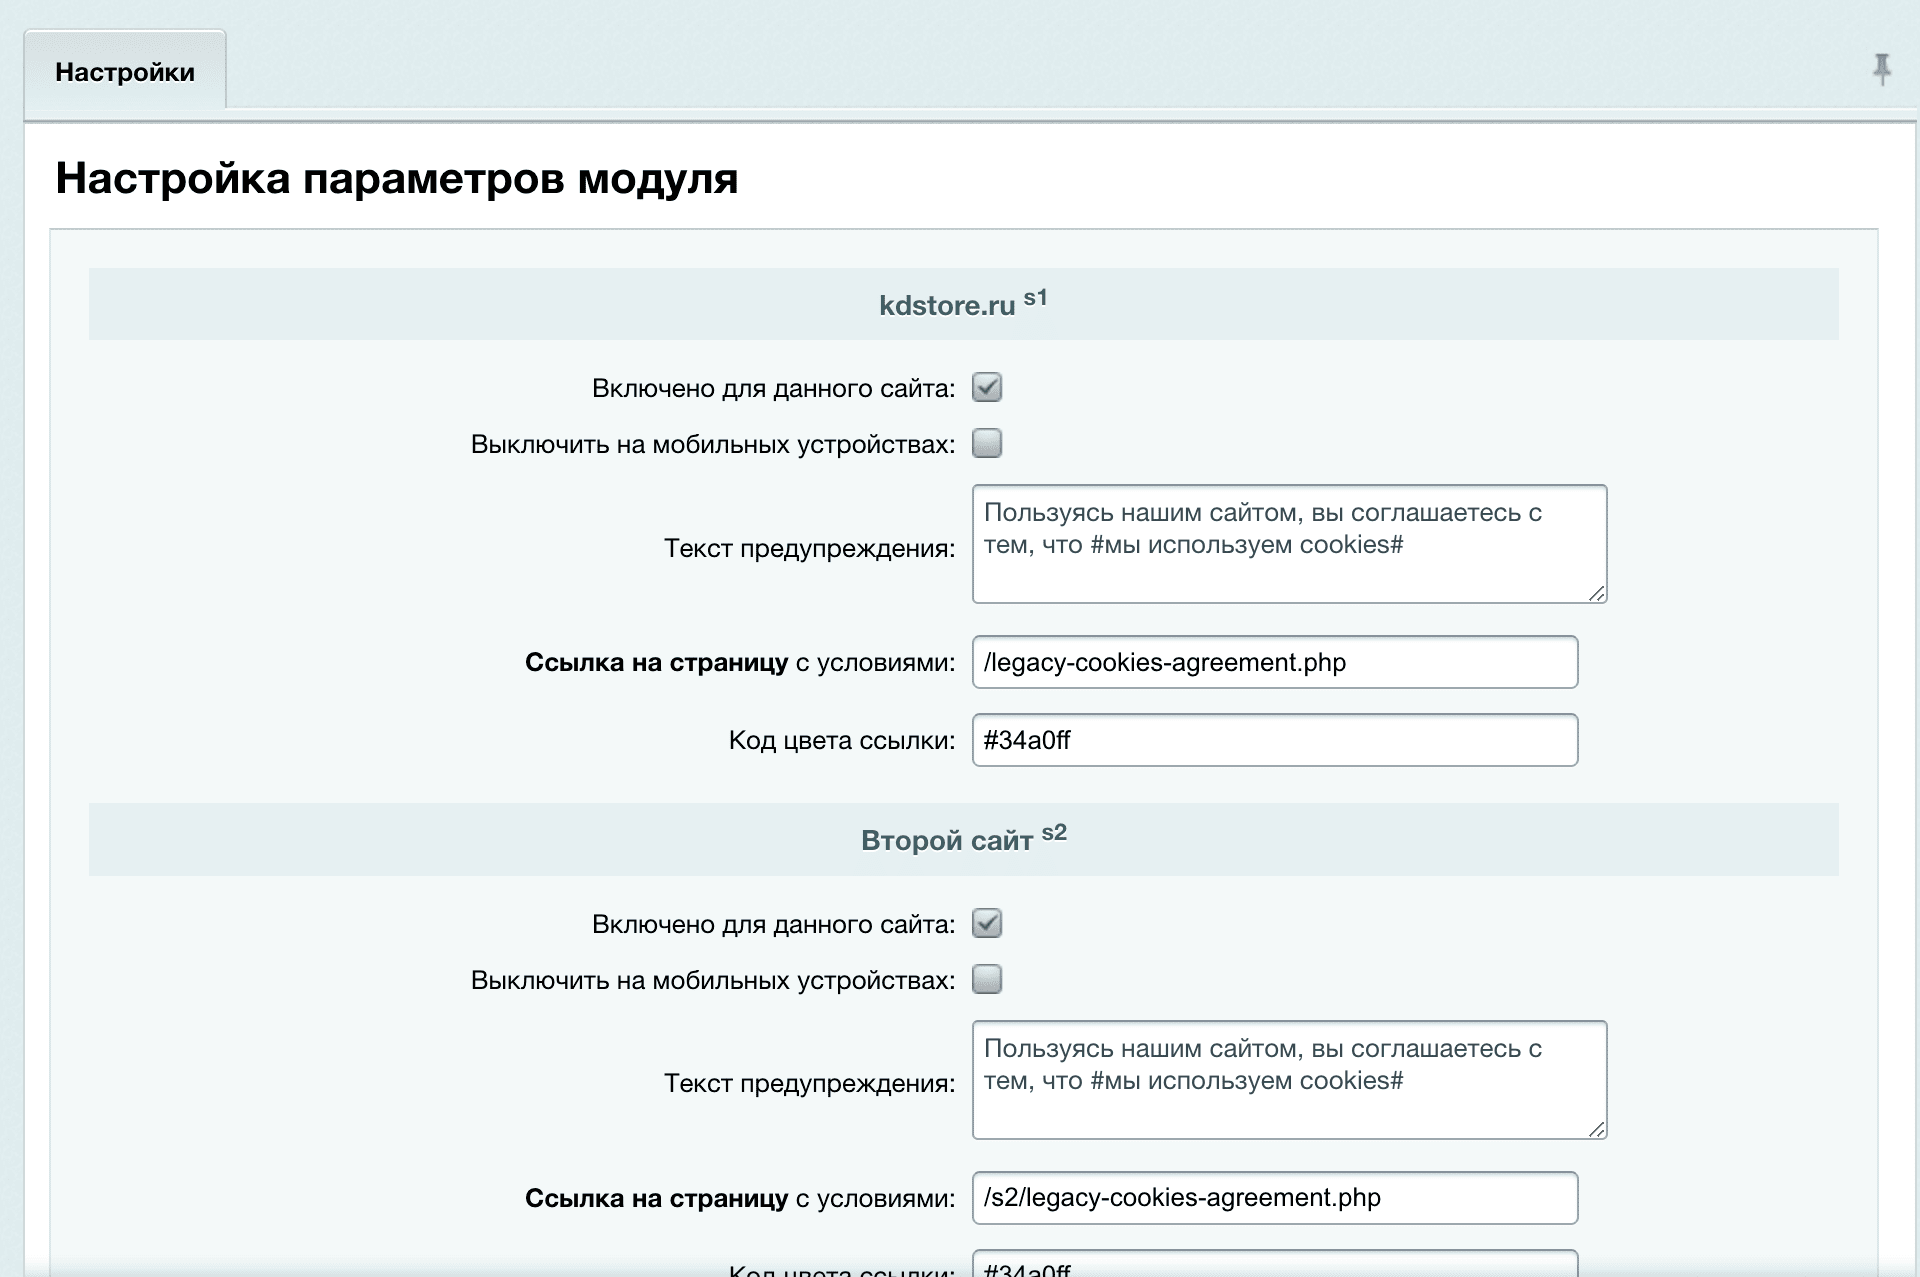
Task: Click 'Выключить на мобильных устройствах' label for Второй сайт
Action: click(x=713, y=980)
